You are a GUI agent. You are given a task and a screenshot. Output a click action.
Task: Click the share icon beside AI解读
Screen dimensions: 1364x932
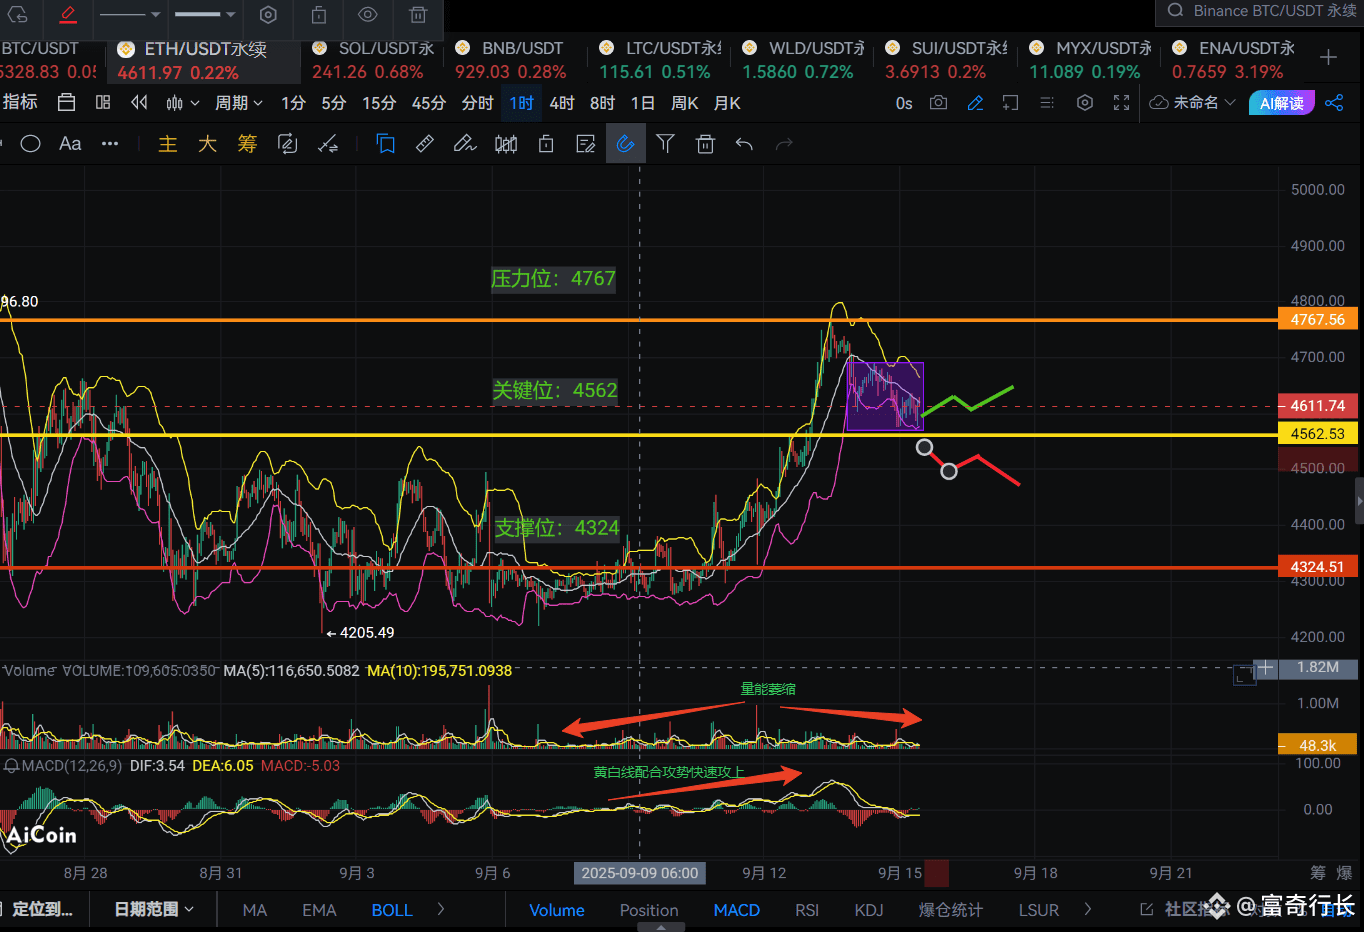[x=1334, y=103]
